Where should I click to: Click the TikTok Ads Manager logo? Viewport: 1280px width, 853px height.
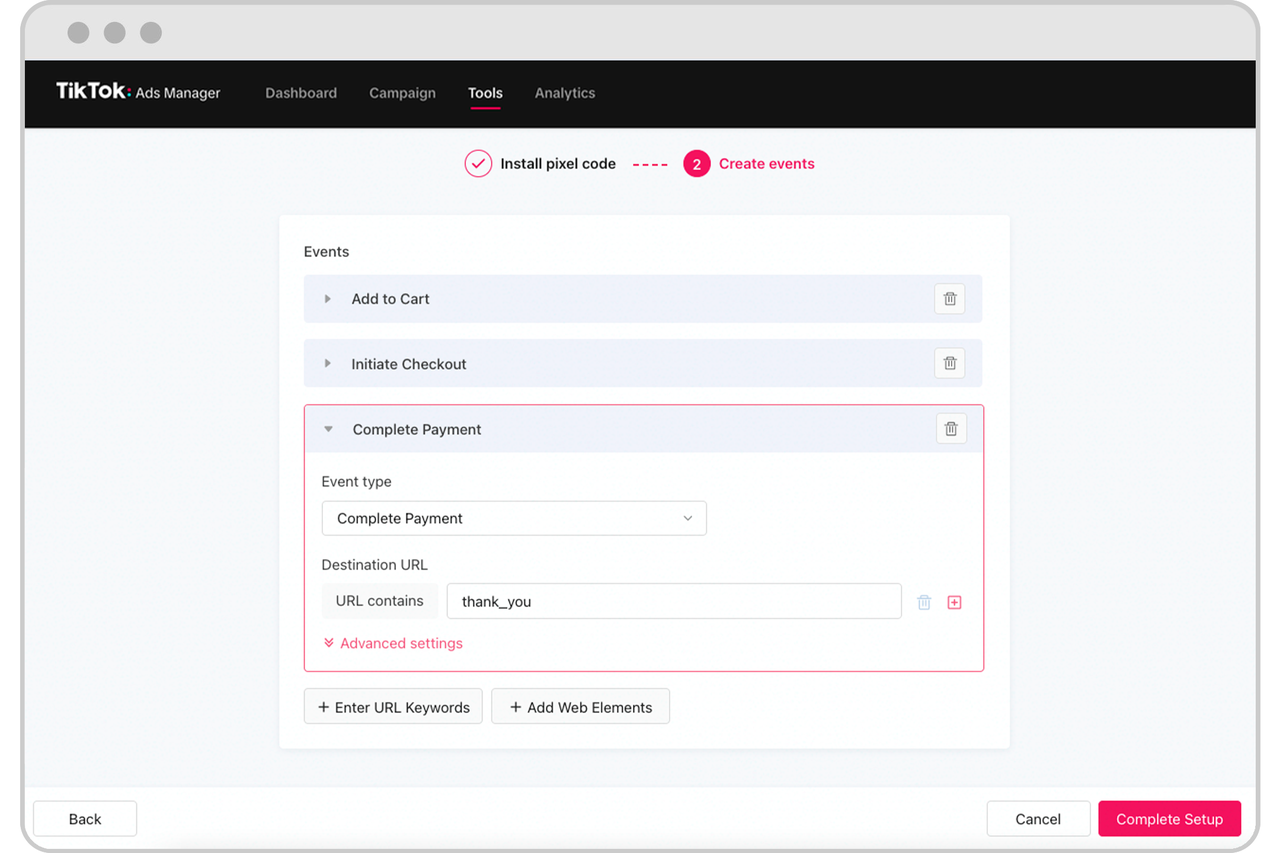click(x=138, y=92)
